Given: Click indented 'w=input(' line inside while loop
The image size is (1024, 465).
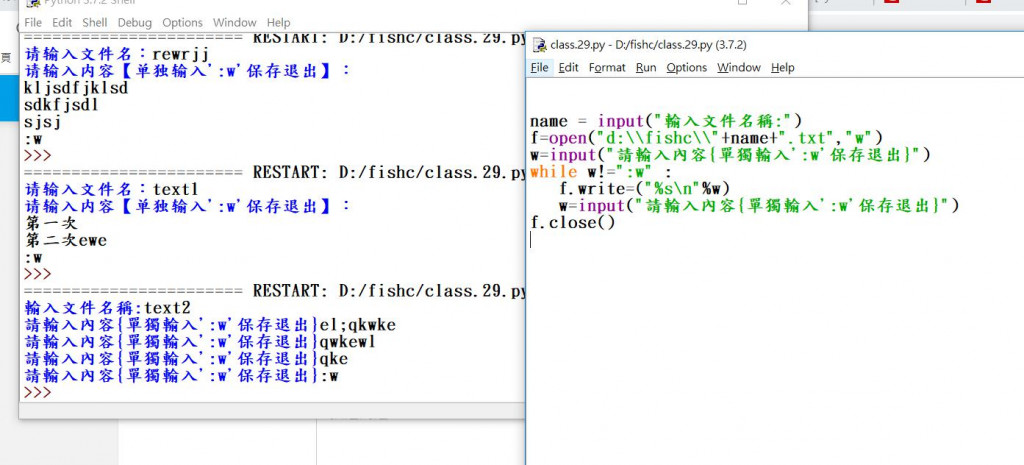Looking at the screenshot, I should [x=759, y=206].
